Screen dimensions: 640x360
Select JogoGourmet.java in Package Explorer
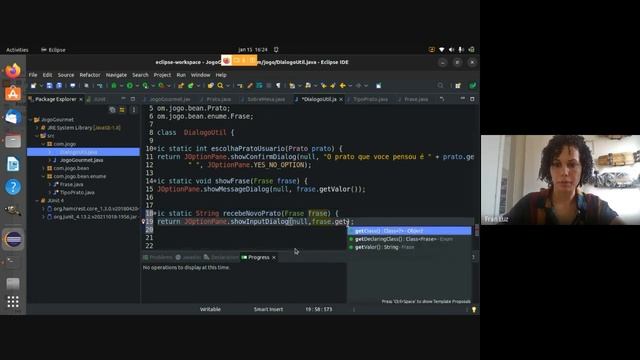(82, 160)
